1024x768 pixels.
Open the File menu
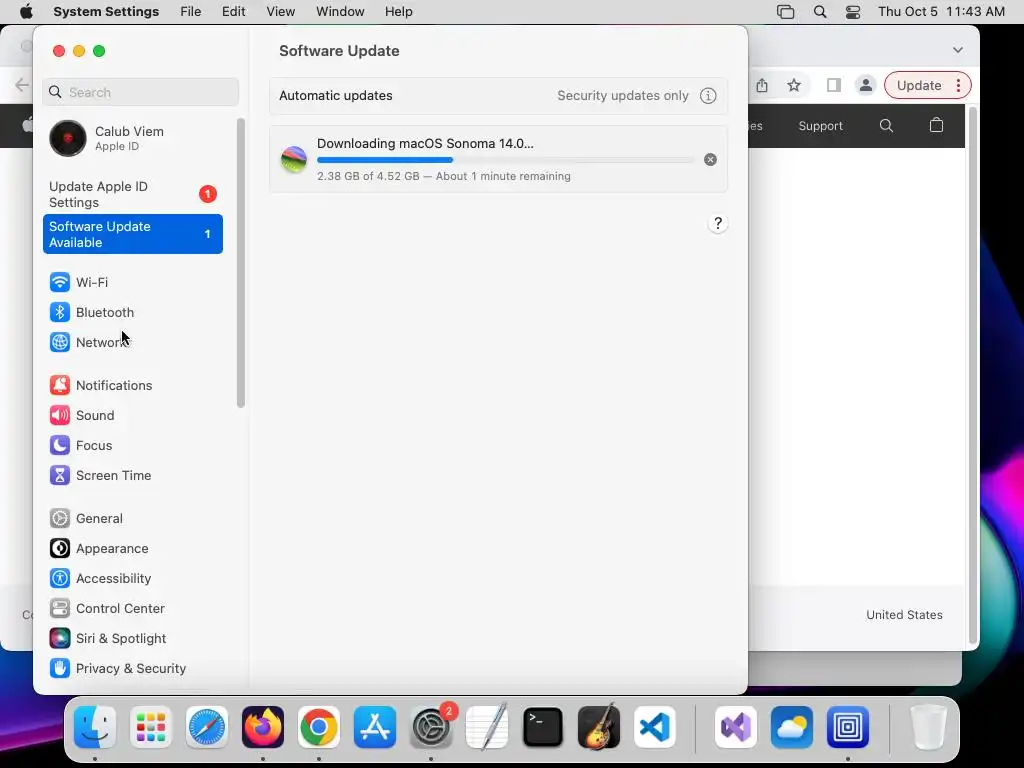191,12
